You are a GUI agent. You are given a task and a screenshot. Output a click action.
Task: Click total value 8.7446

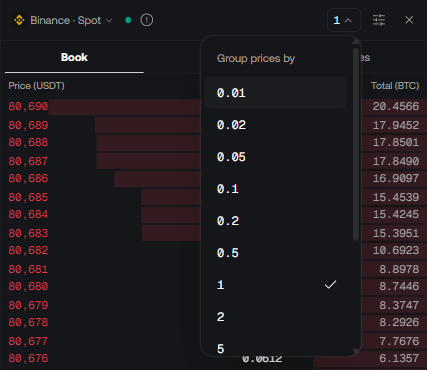399,286
